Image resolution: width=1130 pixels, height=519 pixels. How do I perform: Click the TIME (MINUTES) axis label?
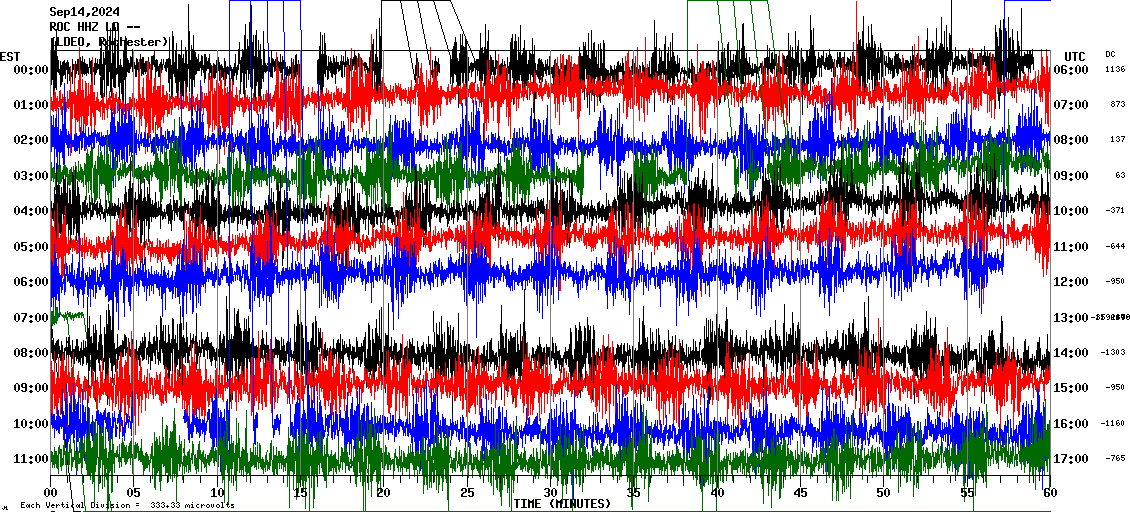point(561,504)
